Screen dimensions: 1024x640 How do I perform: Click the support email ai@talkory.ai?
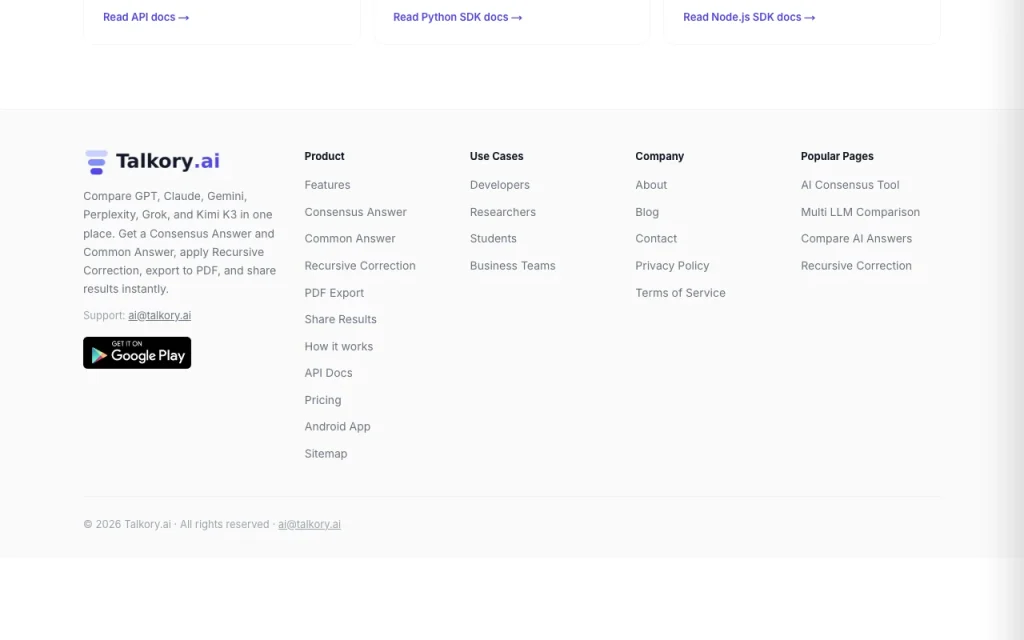coord(159,315)
